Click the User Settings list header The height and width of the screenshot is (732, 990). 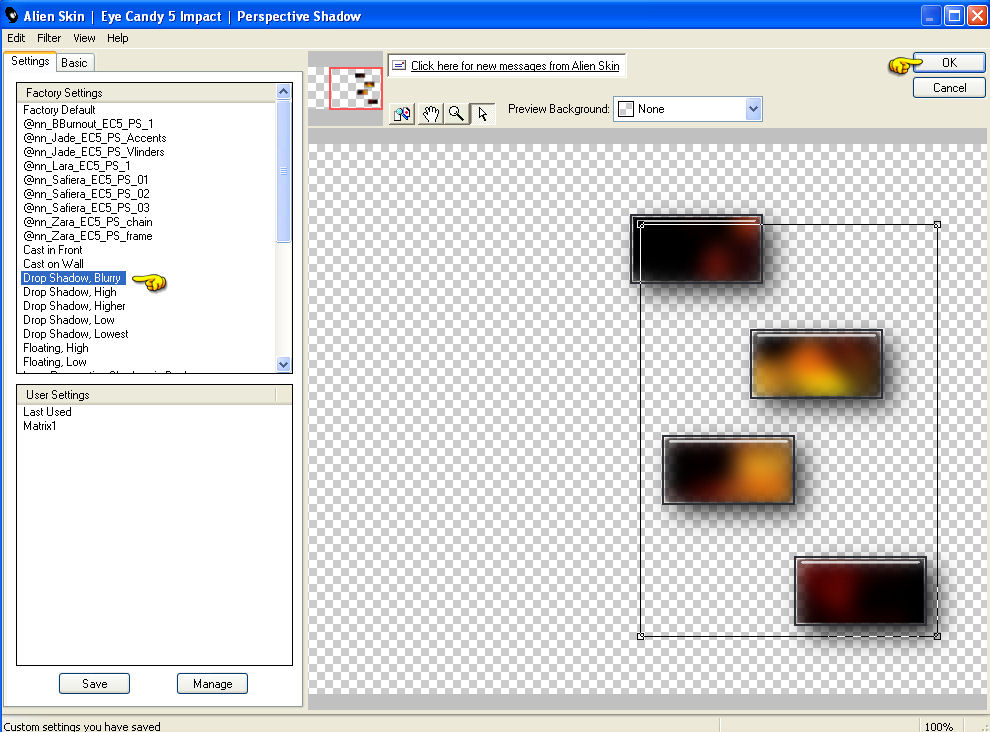[x=146, y=395]
